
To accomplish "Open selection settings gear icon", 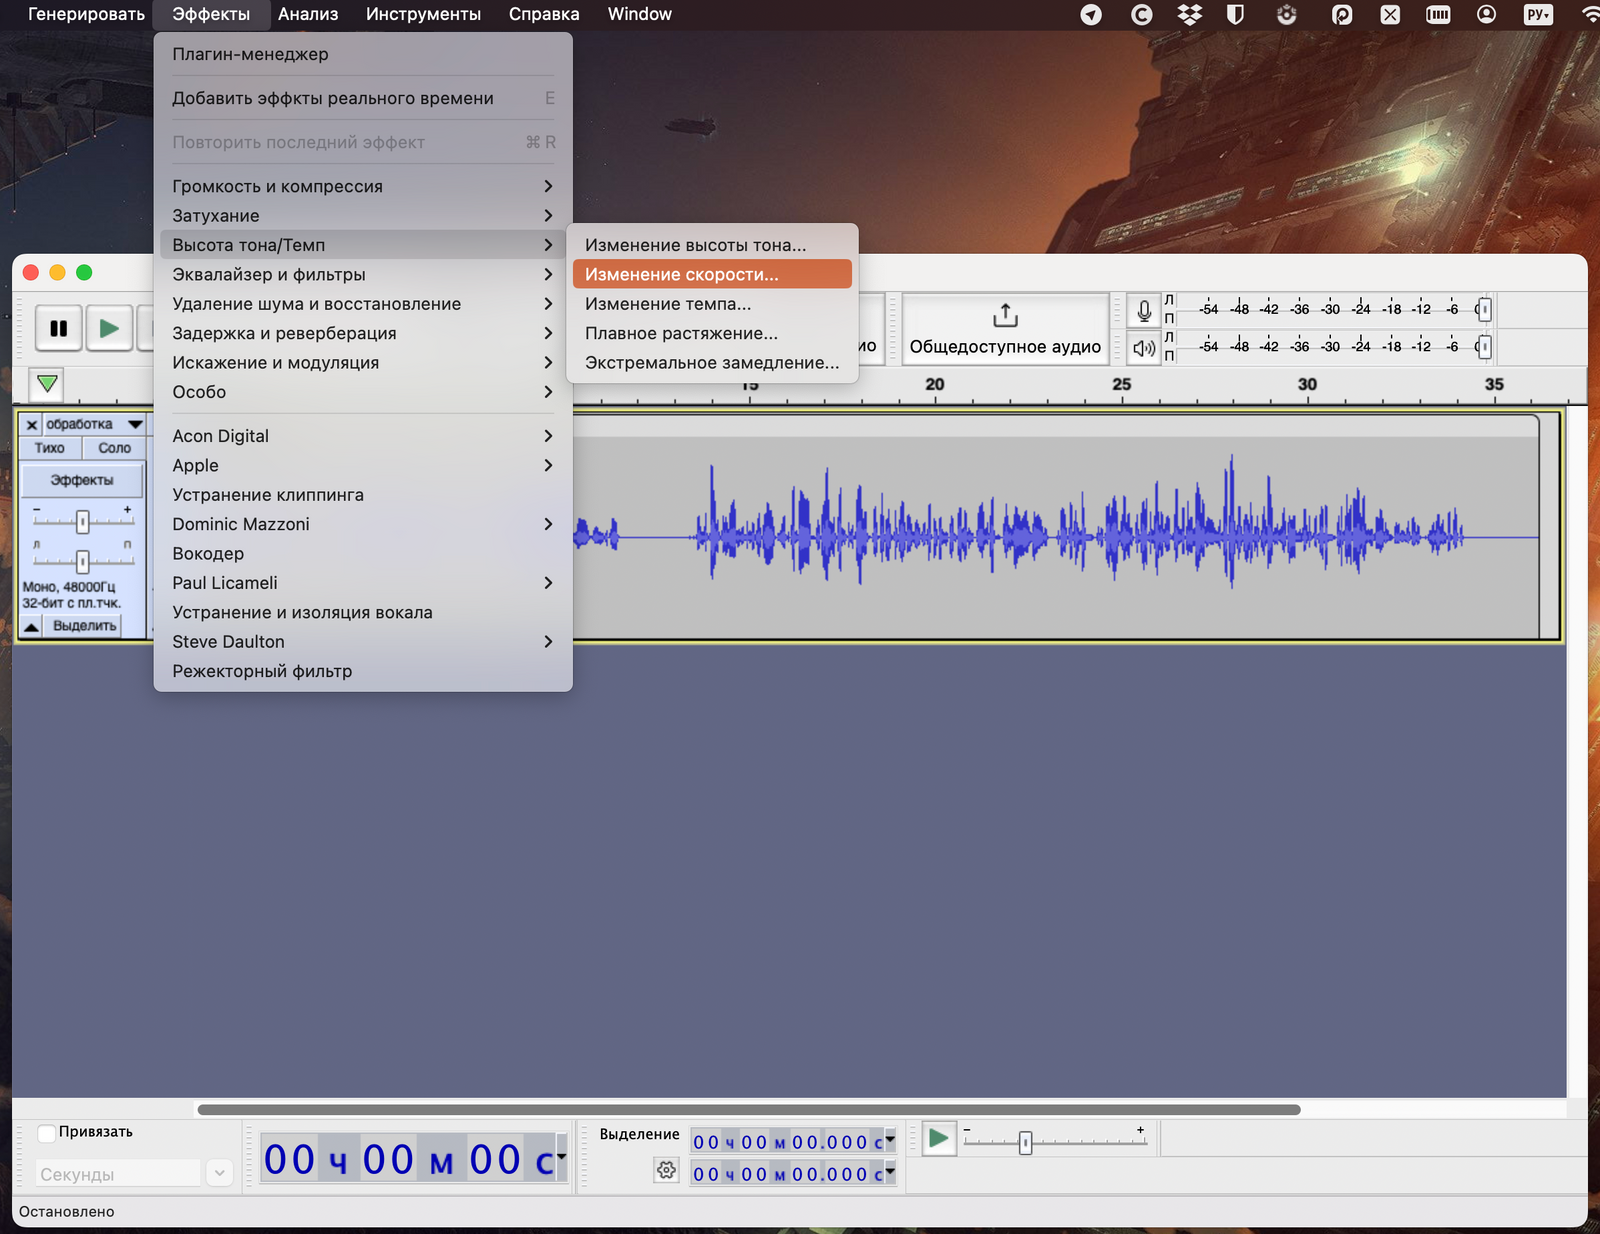I will coord(666,1170).
